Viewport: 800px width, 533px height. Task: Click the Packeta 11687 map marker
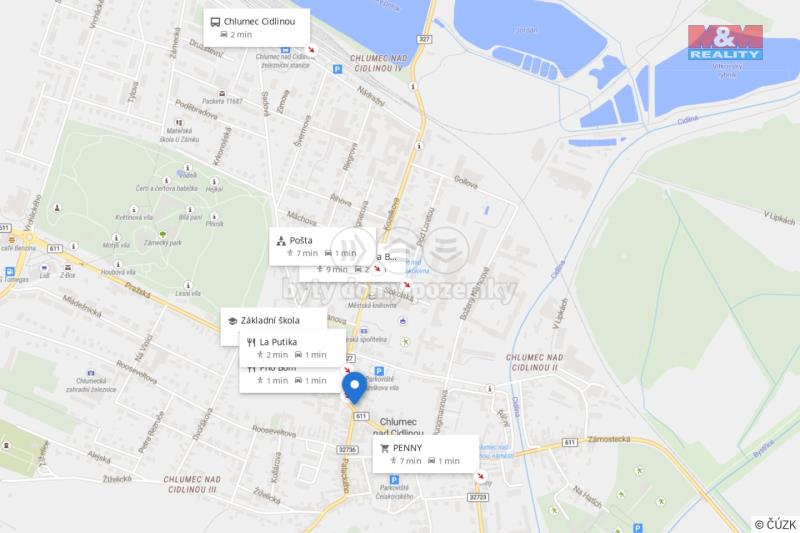[x=222, y=94]
